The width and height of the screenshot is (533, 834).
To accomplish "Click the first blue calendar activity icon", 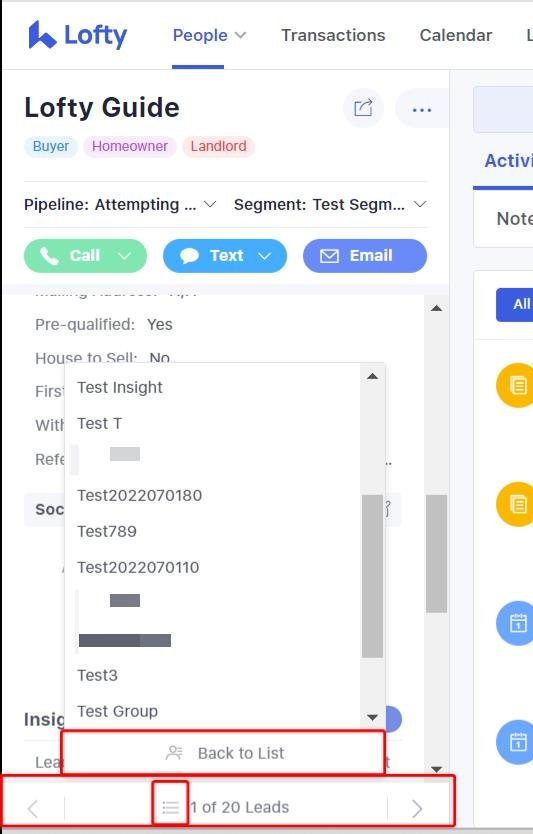I will click(x=516, y=623).
